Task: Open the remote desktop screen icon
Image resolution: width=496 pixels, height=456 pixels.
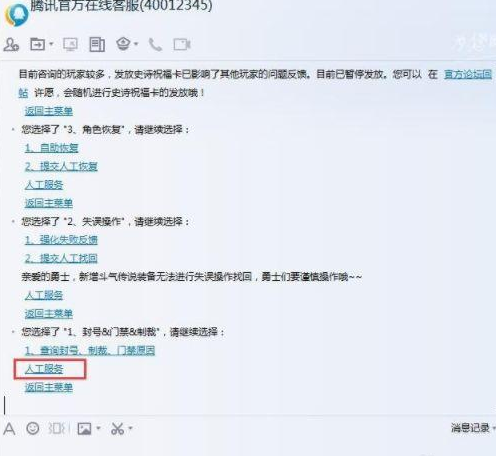Action: pyautogui.click(x=71, y=44)
